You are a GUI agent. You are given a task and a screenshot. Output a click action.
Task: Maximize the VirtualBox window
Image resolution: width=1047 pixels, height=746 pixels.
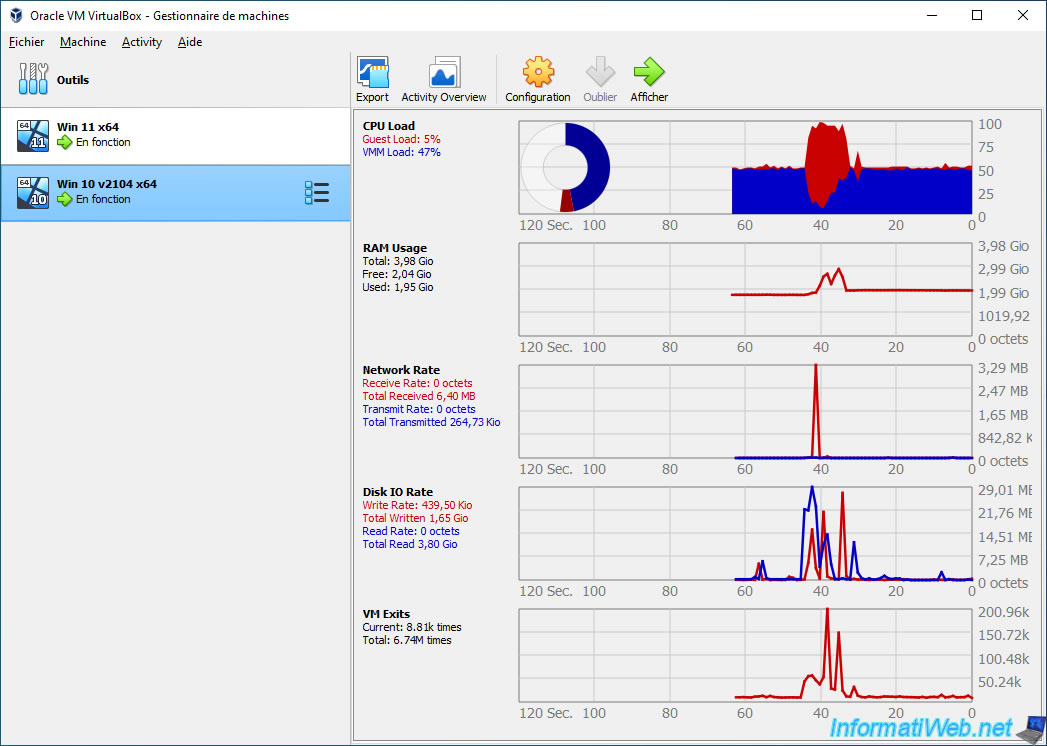977,15
